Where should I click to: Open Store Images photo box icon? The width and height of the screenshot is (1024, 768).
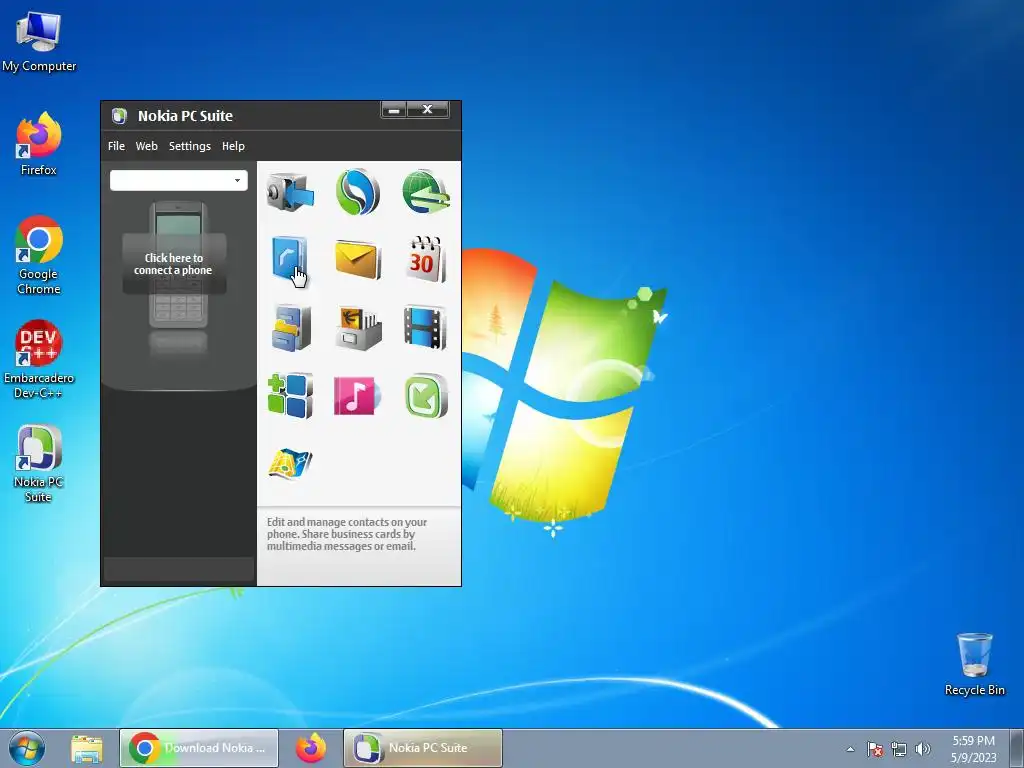point(359,328)
